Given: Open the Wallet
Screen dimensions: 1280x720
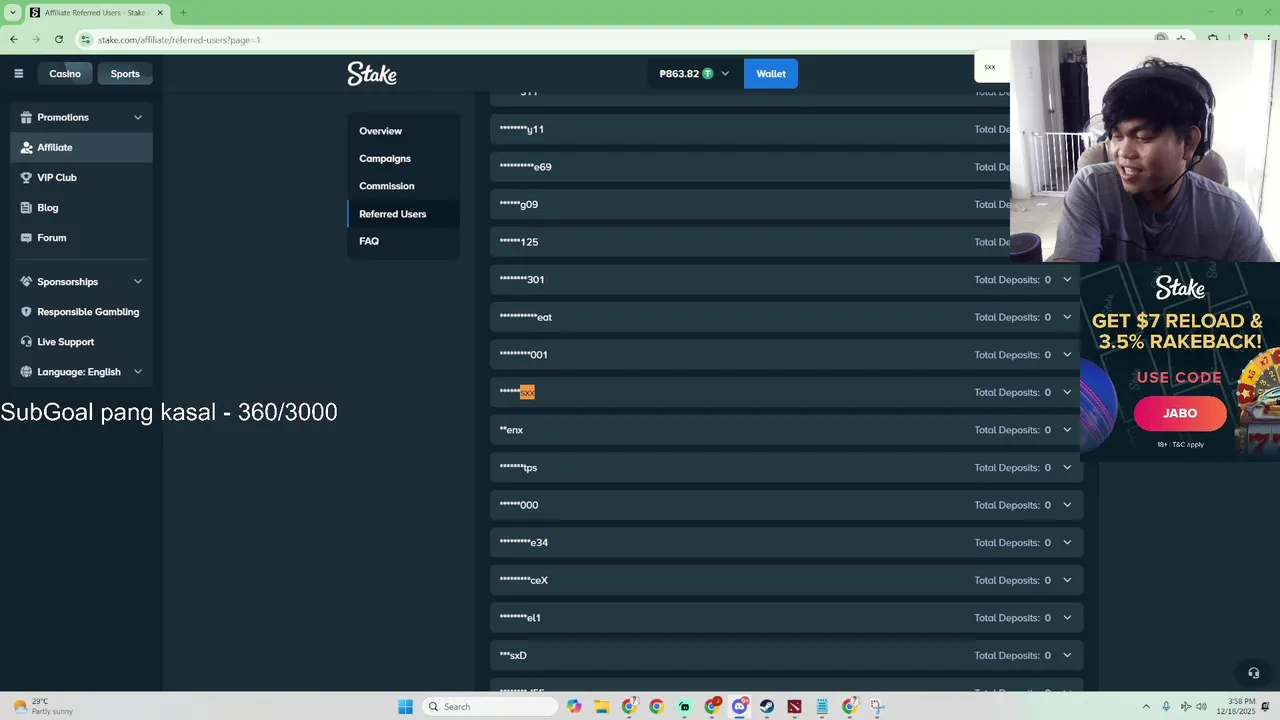Looking at the screenshot, I should tap(771, 74).
